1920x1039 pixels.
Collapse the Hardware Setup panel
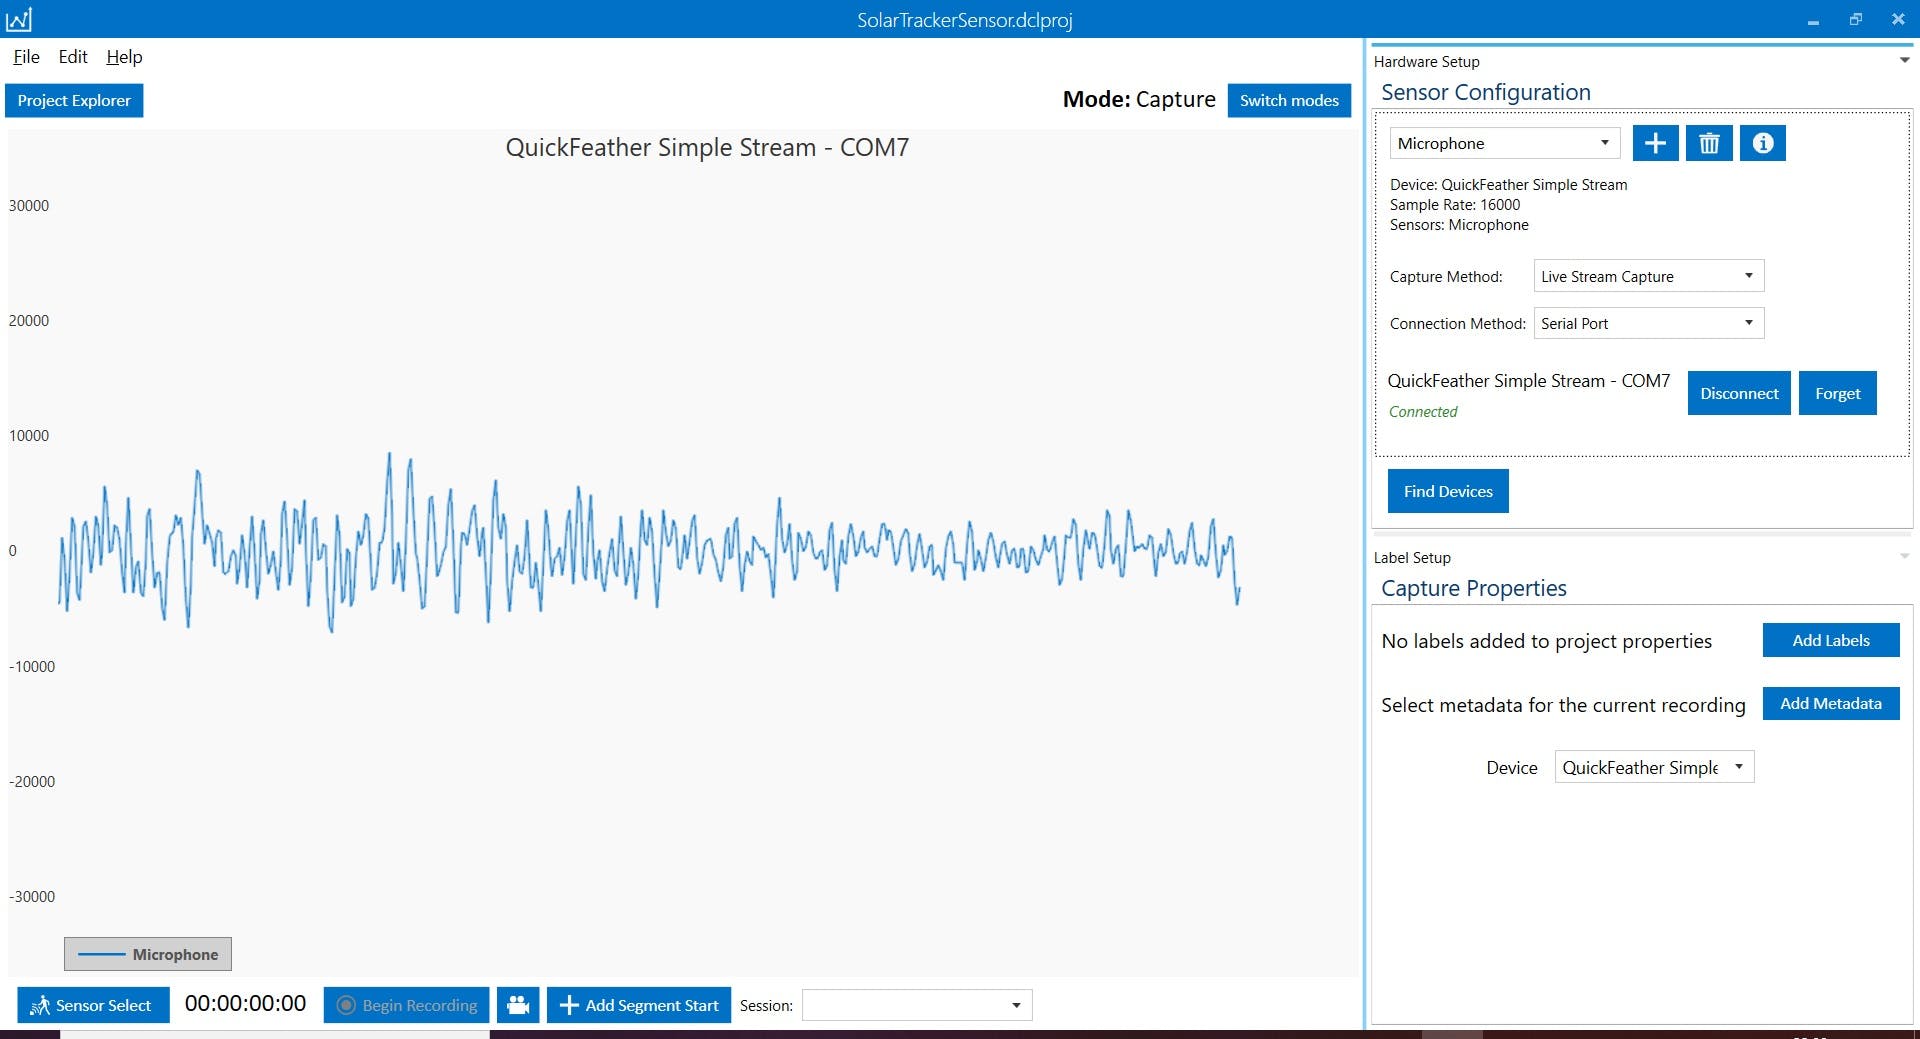[1904, 60]
